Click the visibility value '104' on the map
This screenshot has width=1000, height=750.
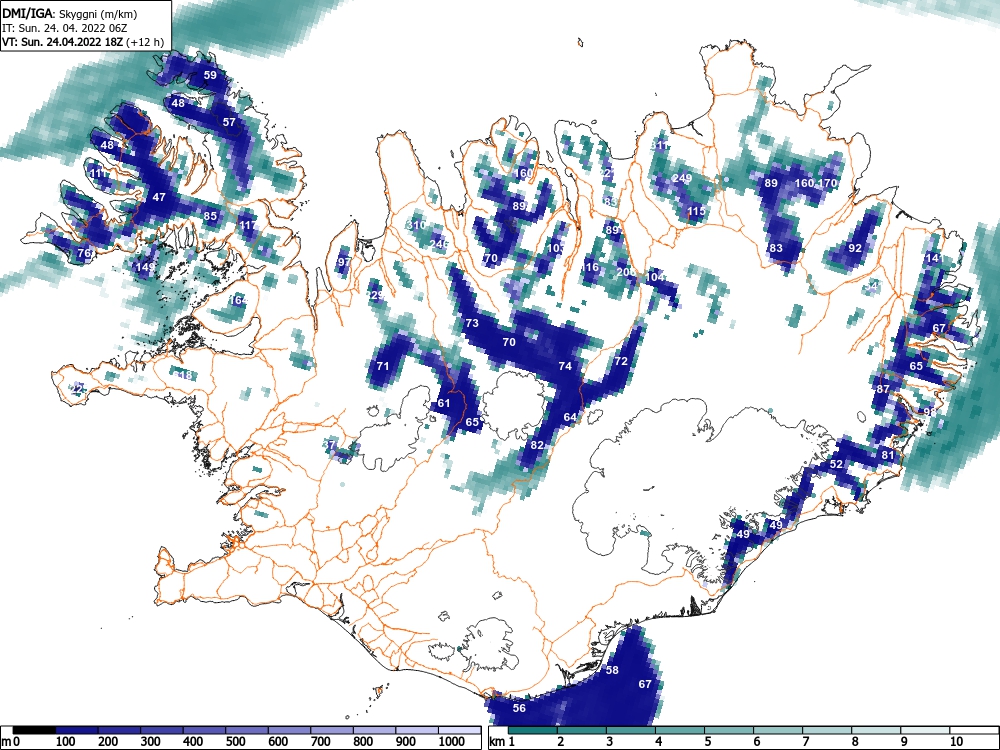tap(655, 277)
